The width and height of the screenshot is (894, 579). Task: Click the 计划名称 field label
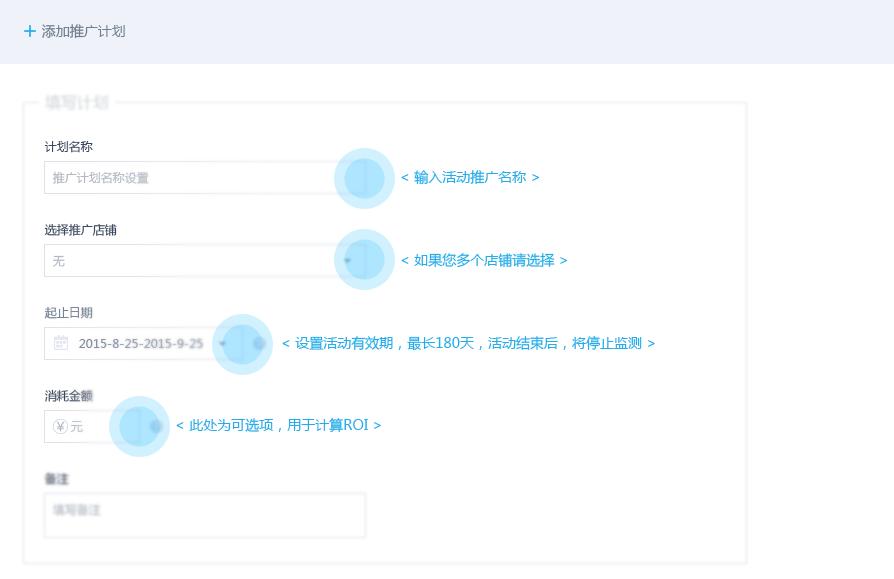tap(68, 147)
